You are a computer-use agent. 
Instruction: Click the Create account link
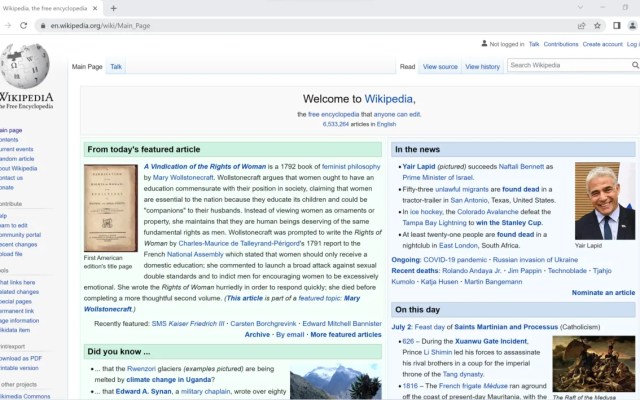click(602, 44)
